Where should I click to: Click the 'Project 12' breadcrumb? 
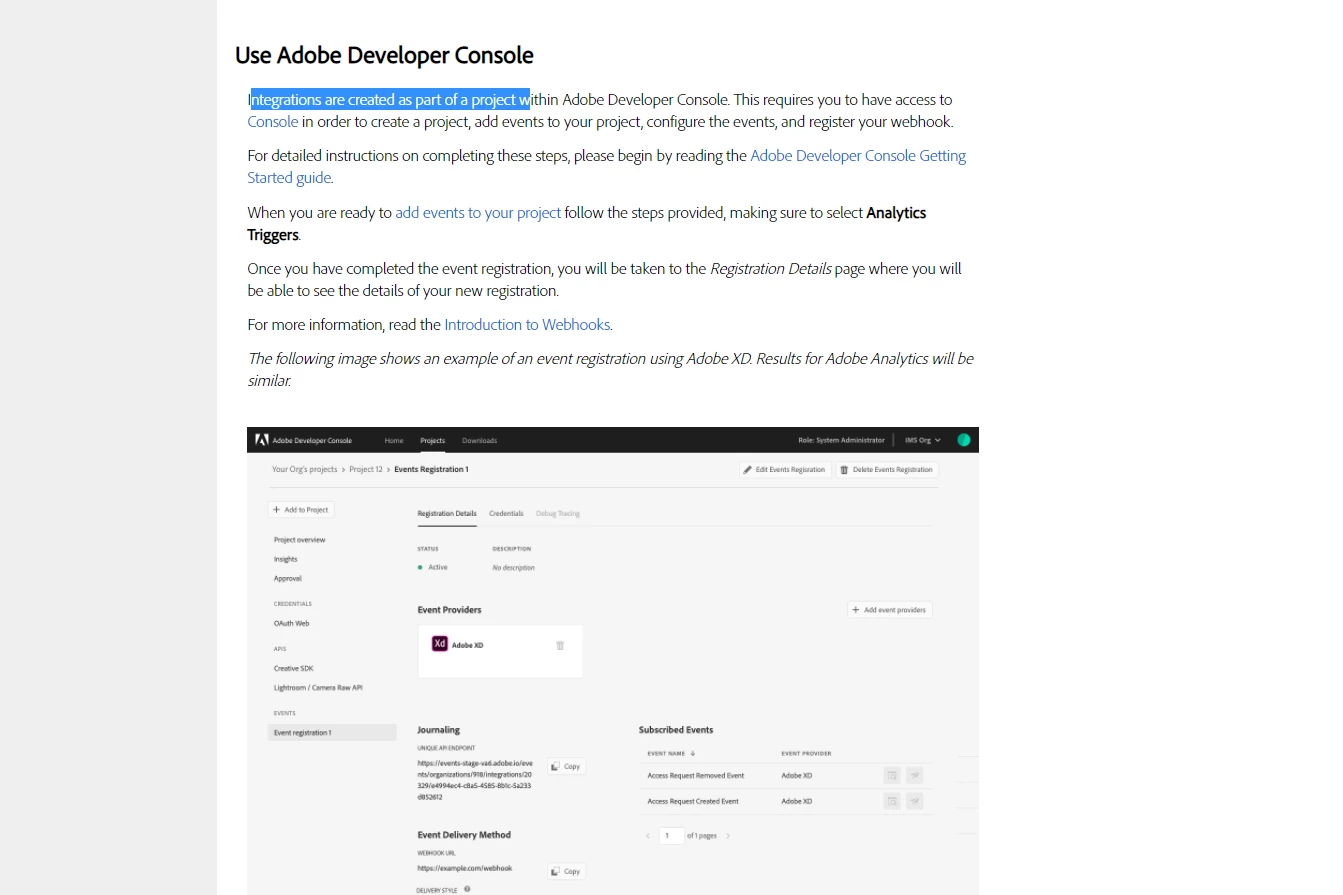coord(366,469)
